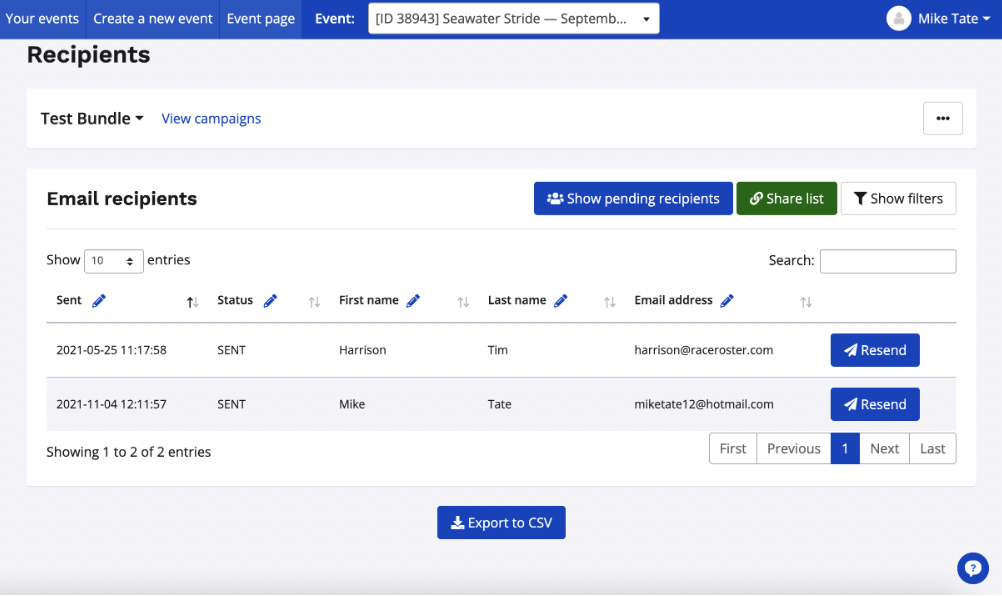This screenshot has width=1002, height=596.
Task: Click the pencil icon beside Status column
Action: tap(270, 301)
